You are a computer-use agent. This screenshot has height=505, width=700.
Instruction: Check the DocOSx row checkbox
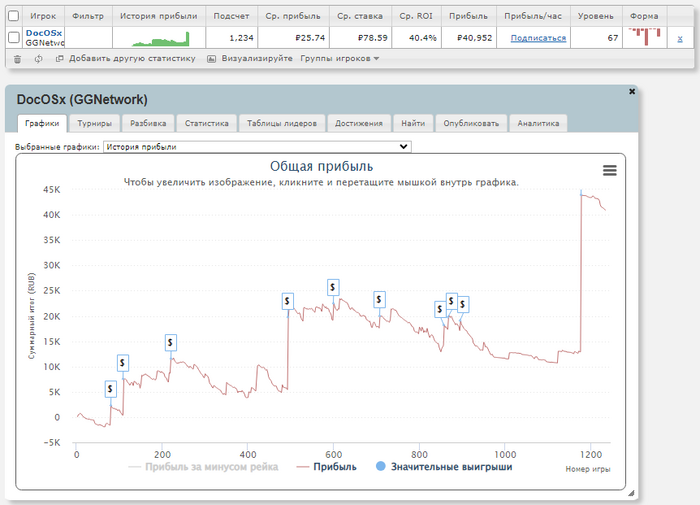tap(14, 38)
